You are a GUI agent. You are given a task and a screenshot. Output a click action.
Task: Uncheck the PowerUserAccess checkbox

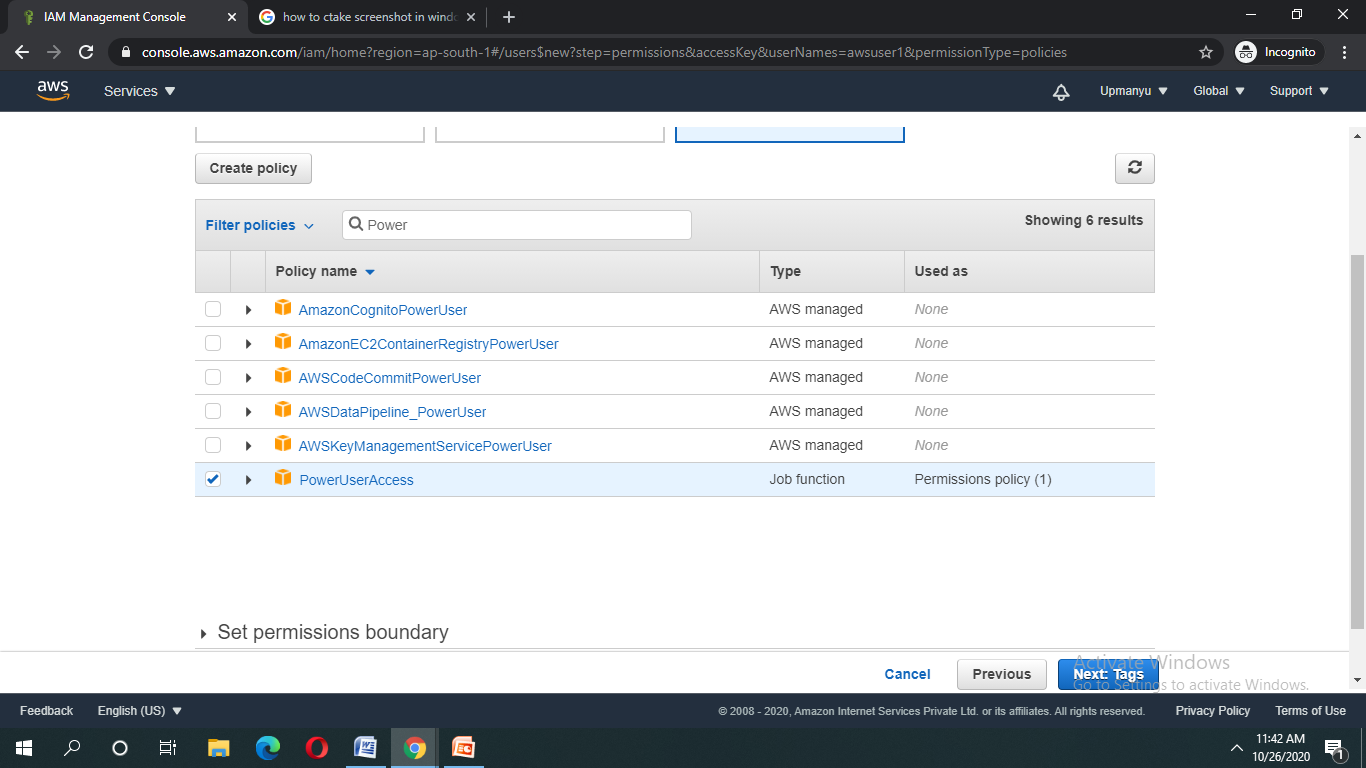click(x=213, y=479)
